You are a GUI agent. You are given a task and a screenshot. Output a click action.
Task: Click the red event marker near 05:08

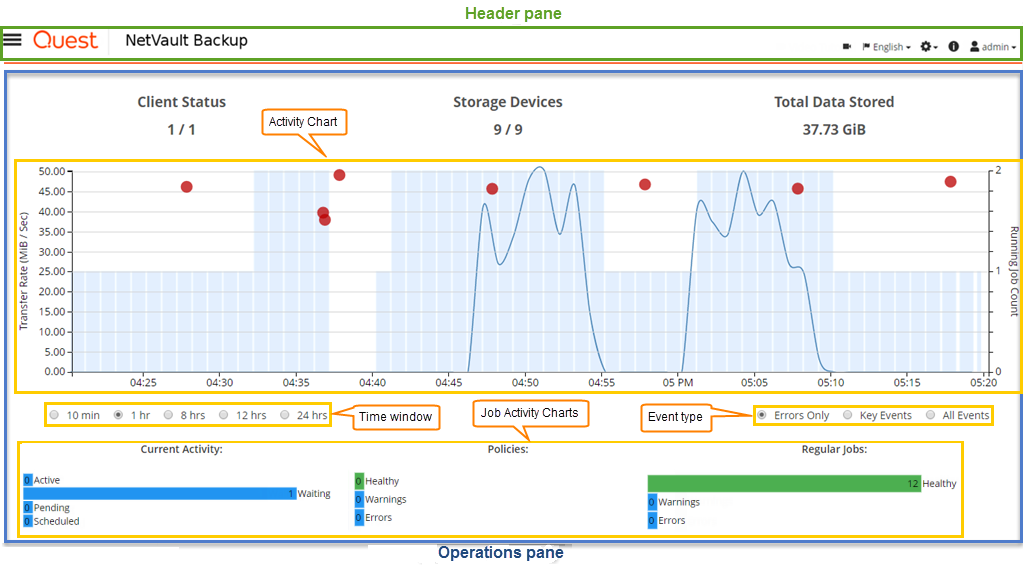point(797,189)
